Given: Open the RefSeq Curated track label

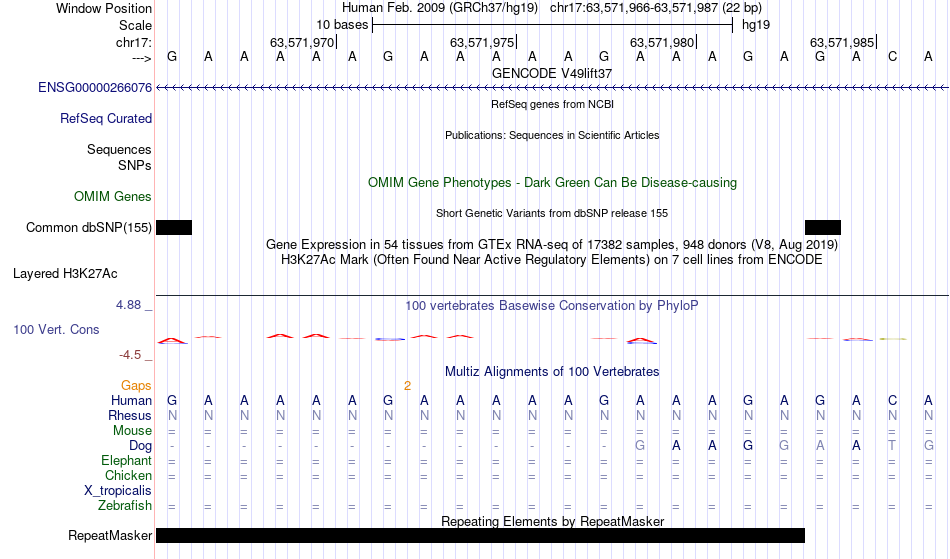Looking at the screenshot, I should point(106,119).
